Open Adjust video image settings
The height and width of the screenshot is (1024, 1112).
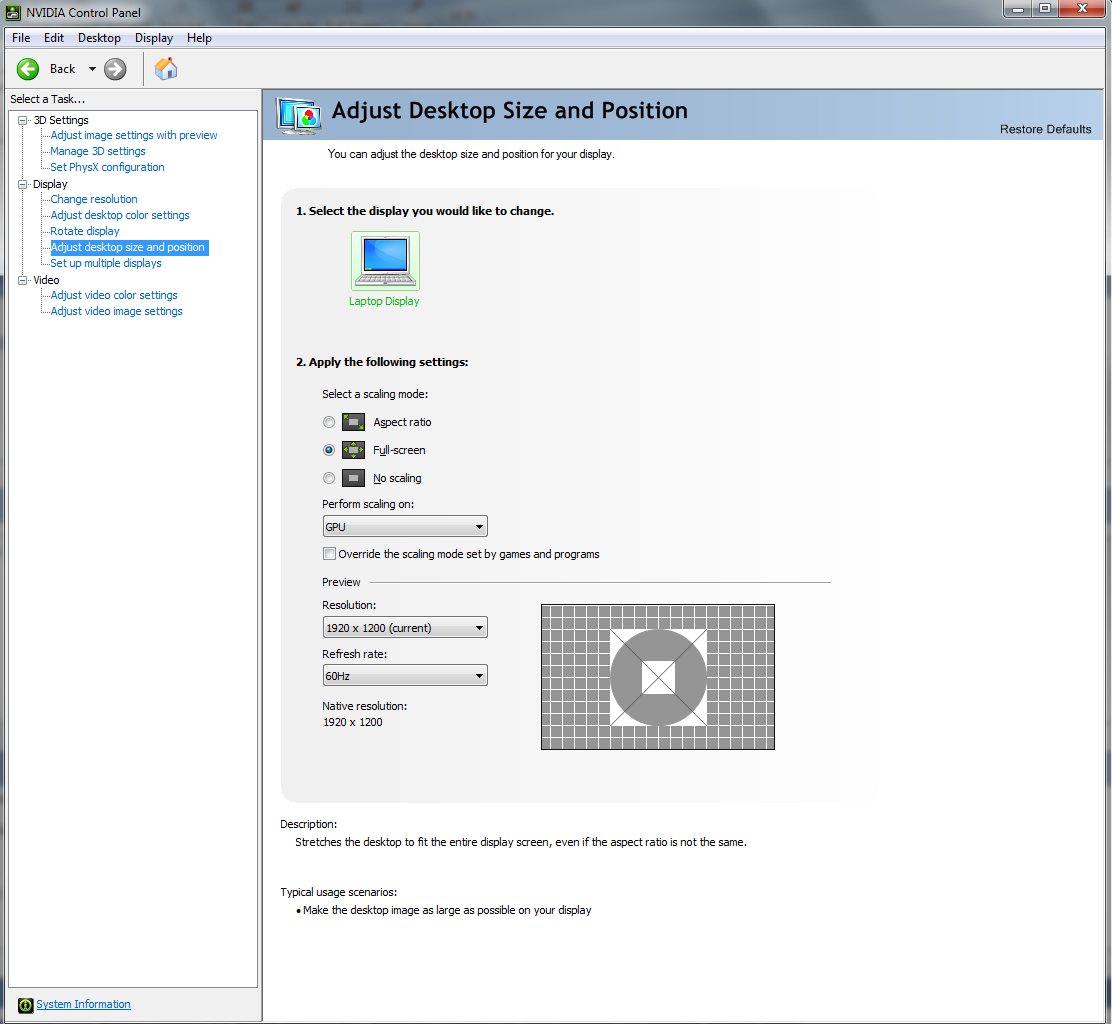tap(116, 311)
